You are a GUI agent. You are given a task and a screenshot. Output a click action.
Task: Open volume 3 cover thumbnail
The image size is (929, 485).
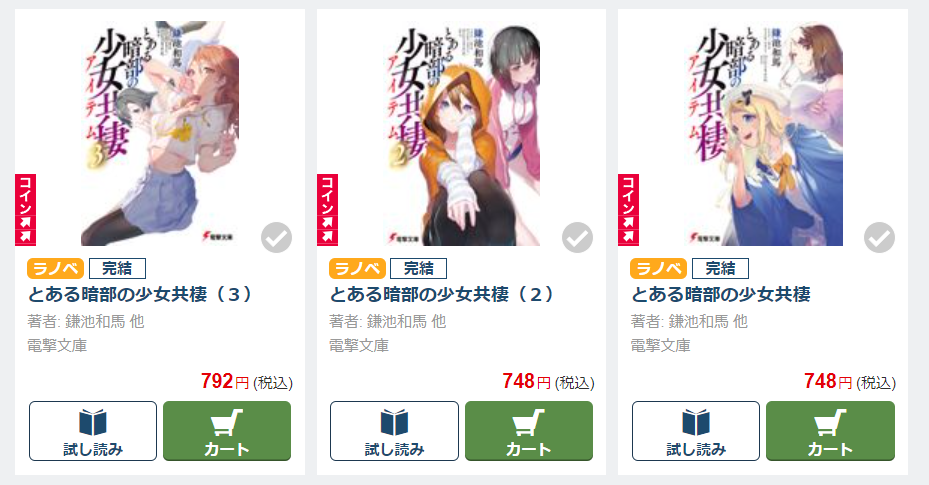pyautogui.click(x=160, y=133)
